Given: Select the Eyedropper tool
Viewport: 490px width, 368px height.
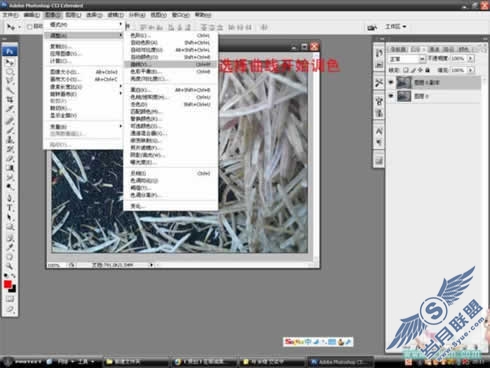Looking at the screenshot, I should pyautogui.click(x=10, y=247).
